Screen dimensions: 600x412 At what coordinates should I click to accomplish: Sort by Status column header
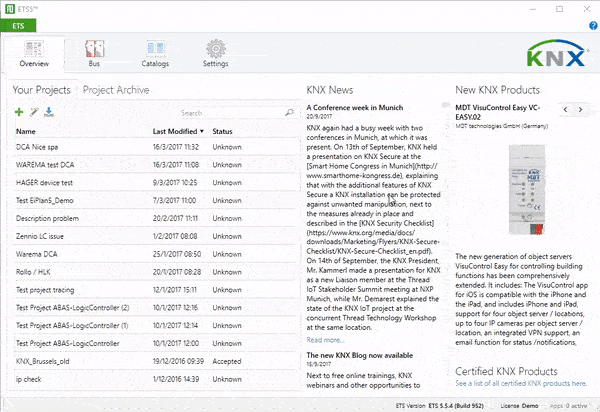[x=222, y=131]
